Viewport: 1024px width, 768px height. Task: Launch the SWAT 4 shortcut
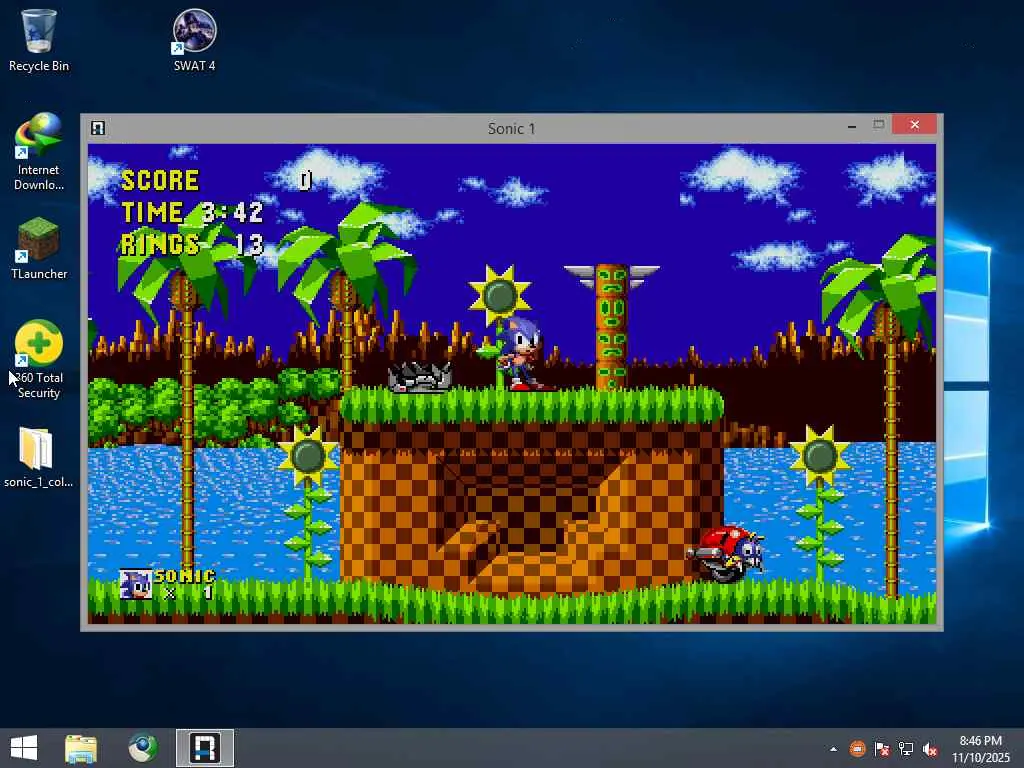195,40
